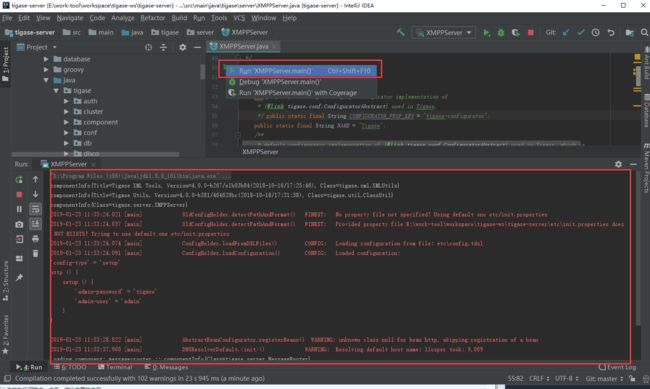Open the Event Log
The width and height of the screenshot is (650, 389).
[x=617, y=367]
